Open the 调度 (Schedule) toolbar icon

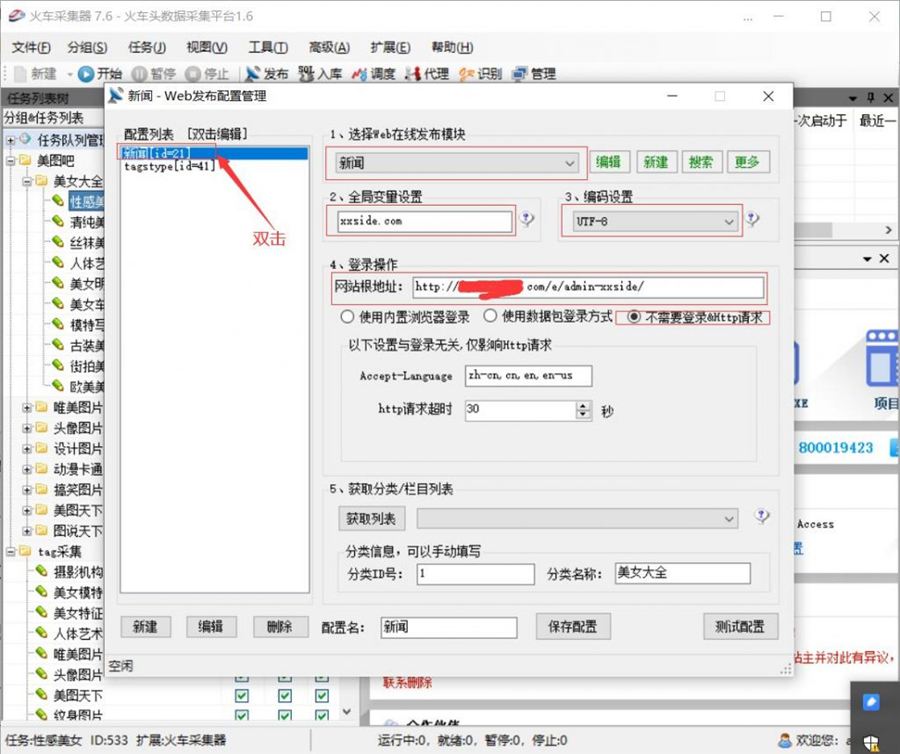(360, 74)
